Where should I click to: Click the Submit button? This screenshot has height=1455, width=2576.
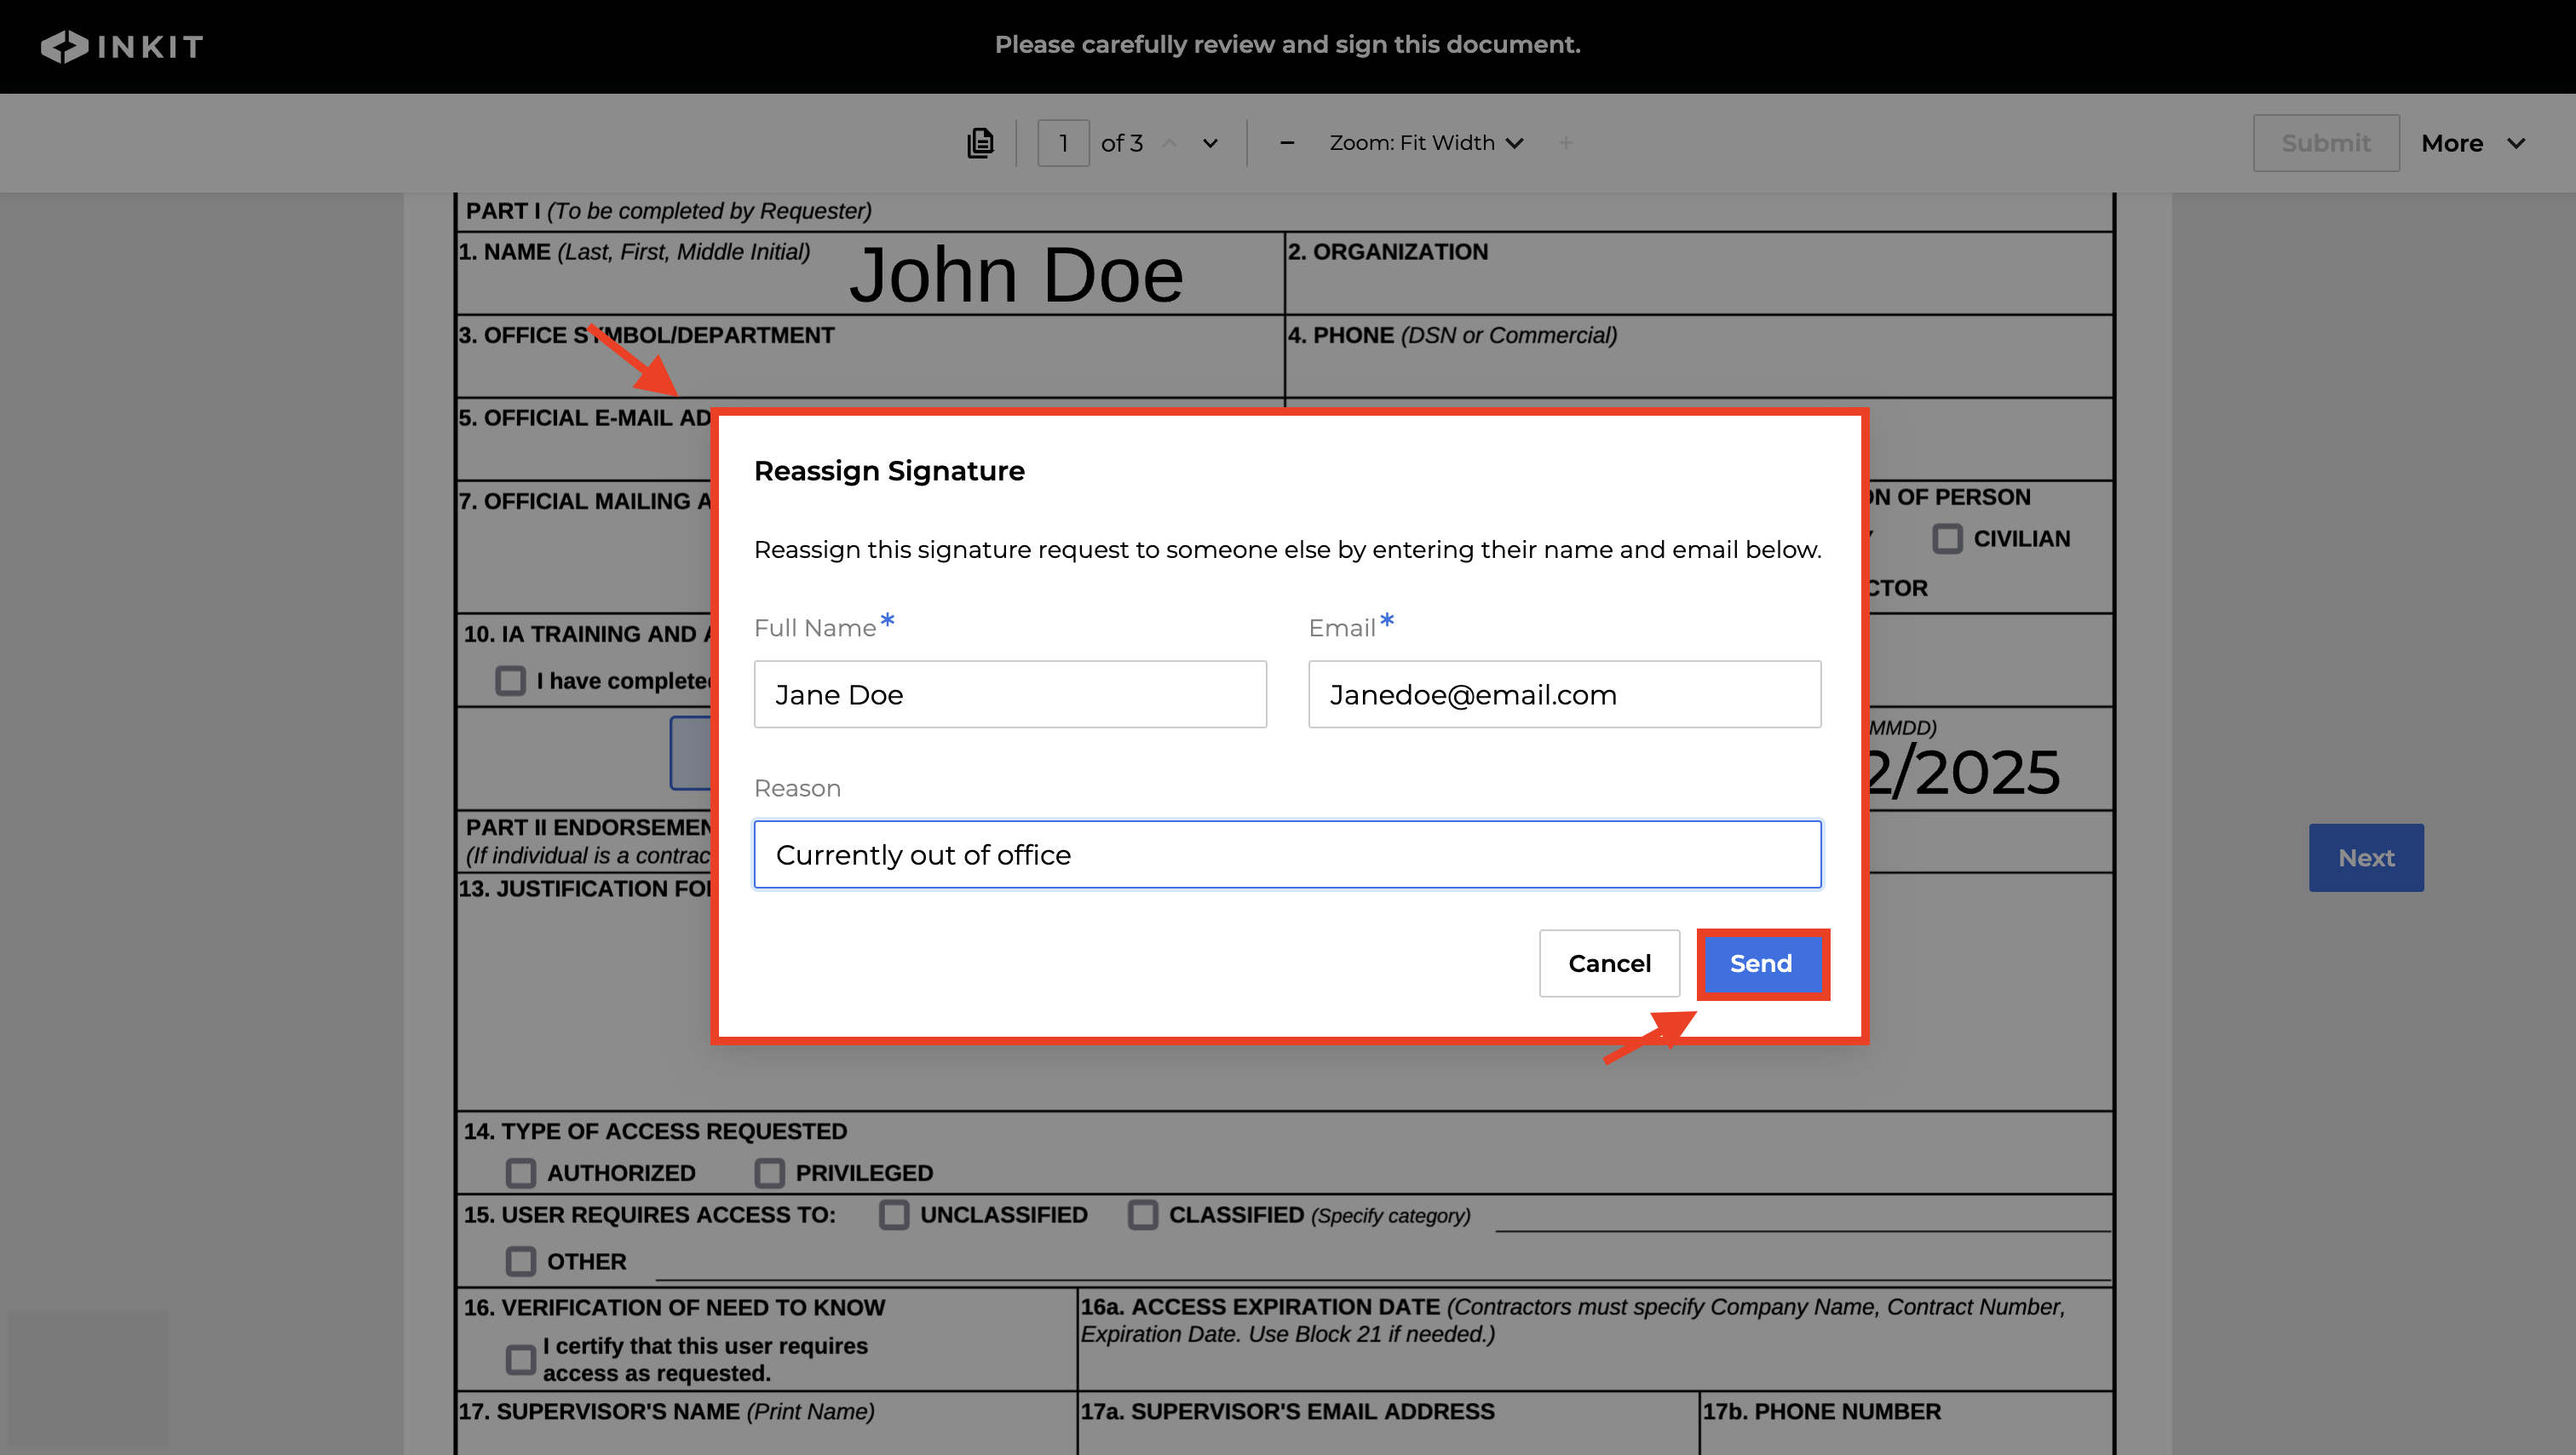[2325, 143]
